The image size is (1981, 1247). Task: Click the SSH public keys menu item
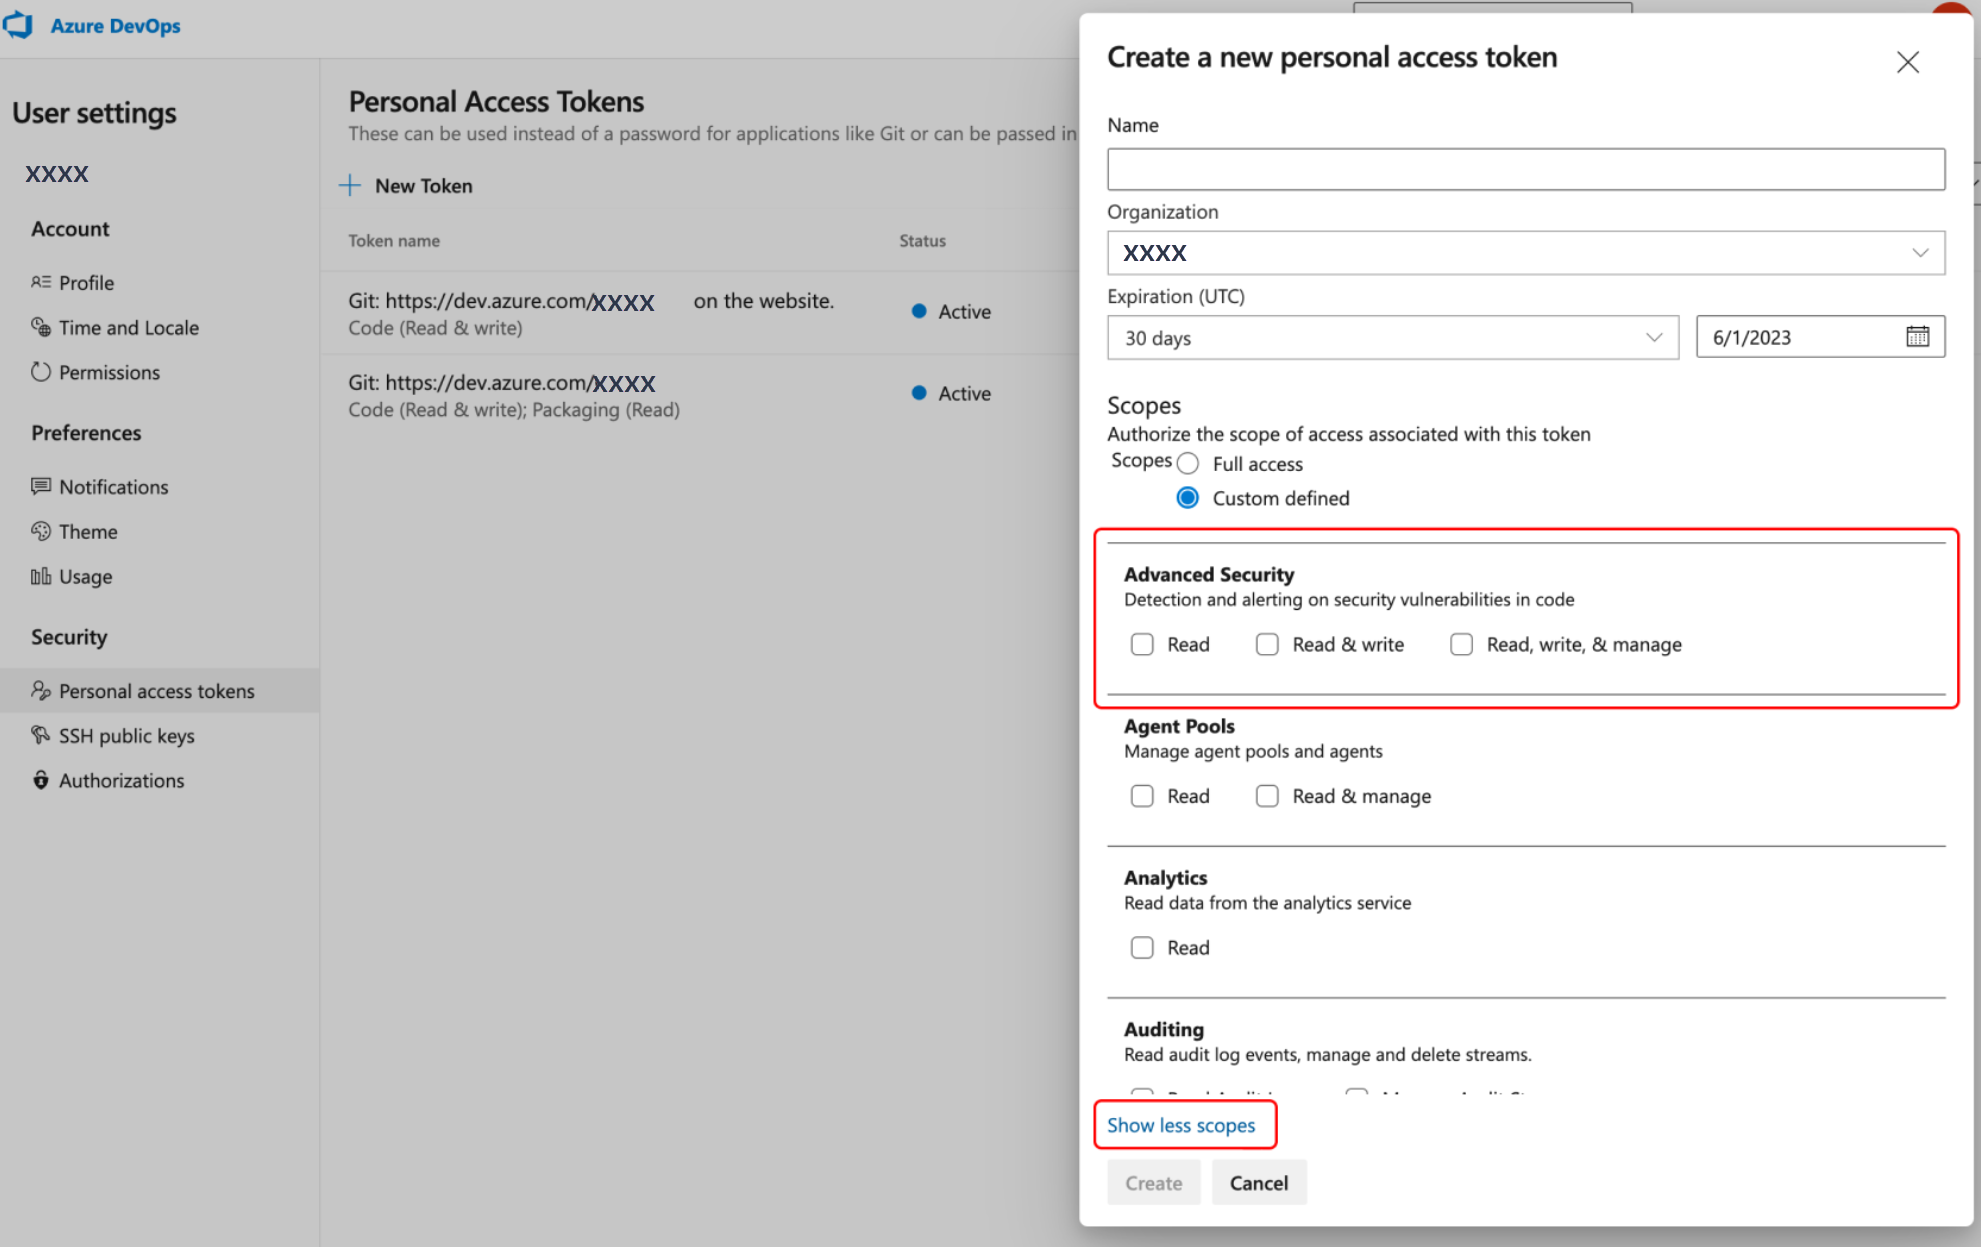pos(128,734)
